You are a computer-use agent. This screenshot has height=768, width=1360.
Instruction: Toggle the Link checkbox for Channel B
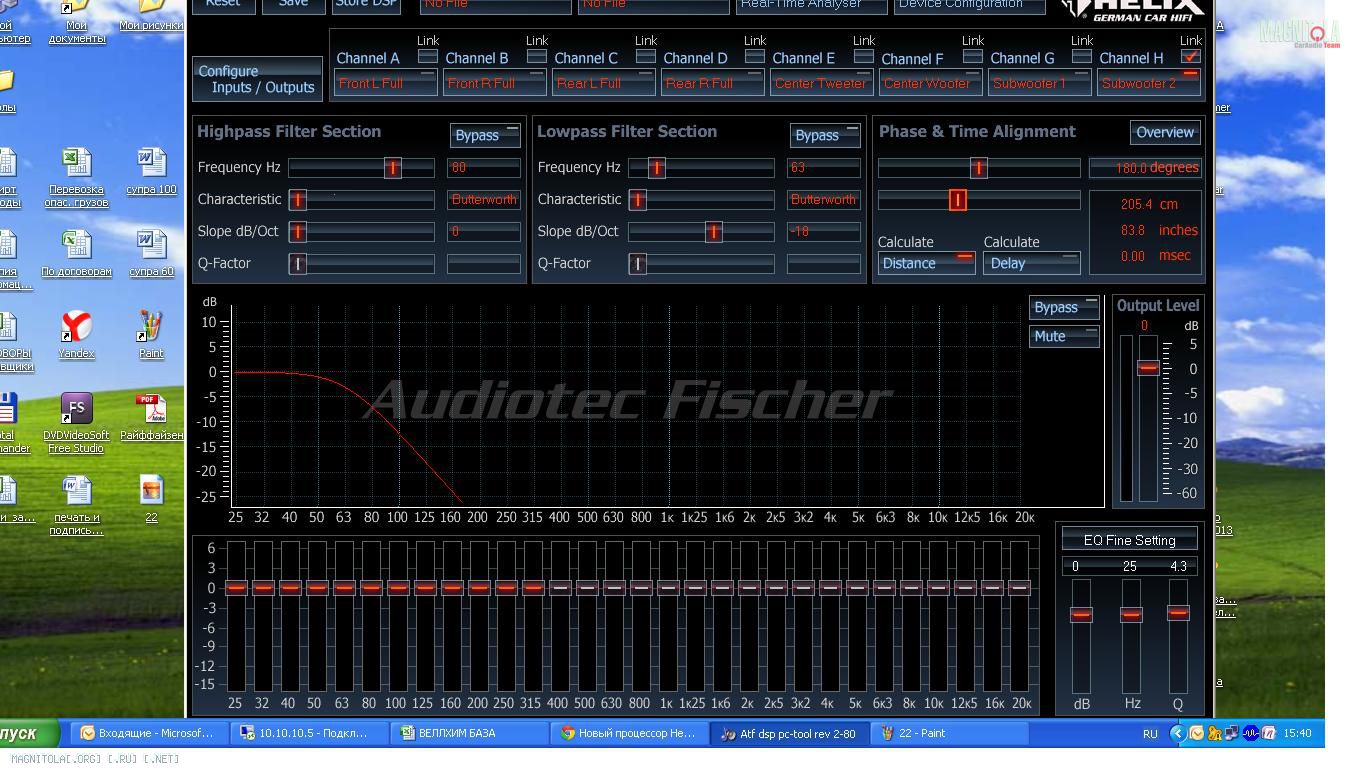click(537, 56)
